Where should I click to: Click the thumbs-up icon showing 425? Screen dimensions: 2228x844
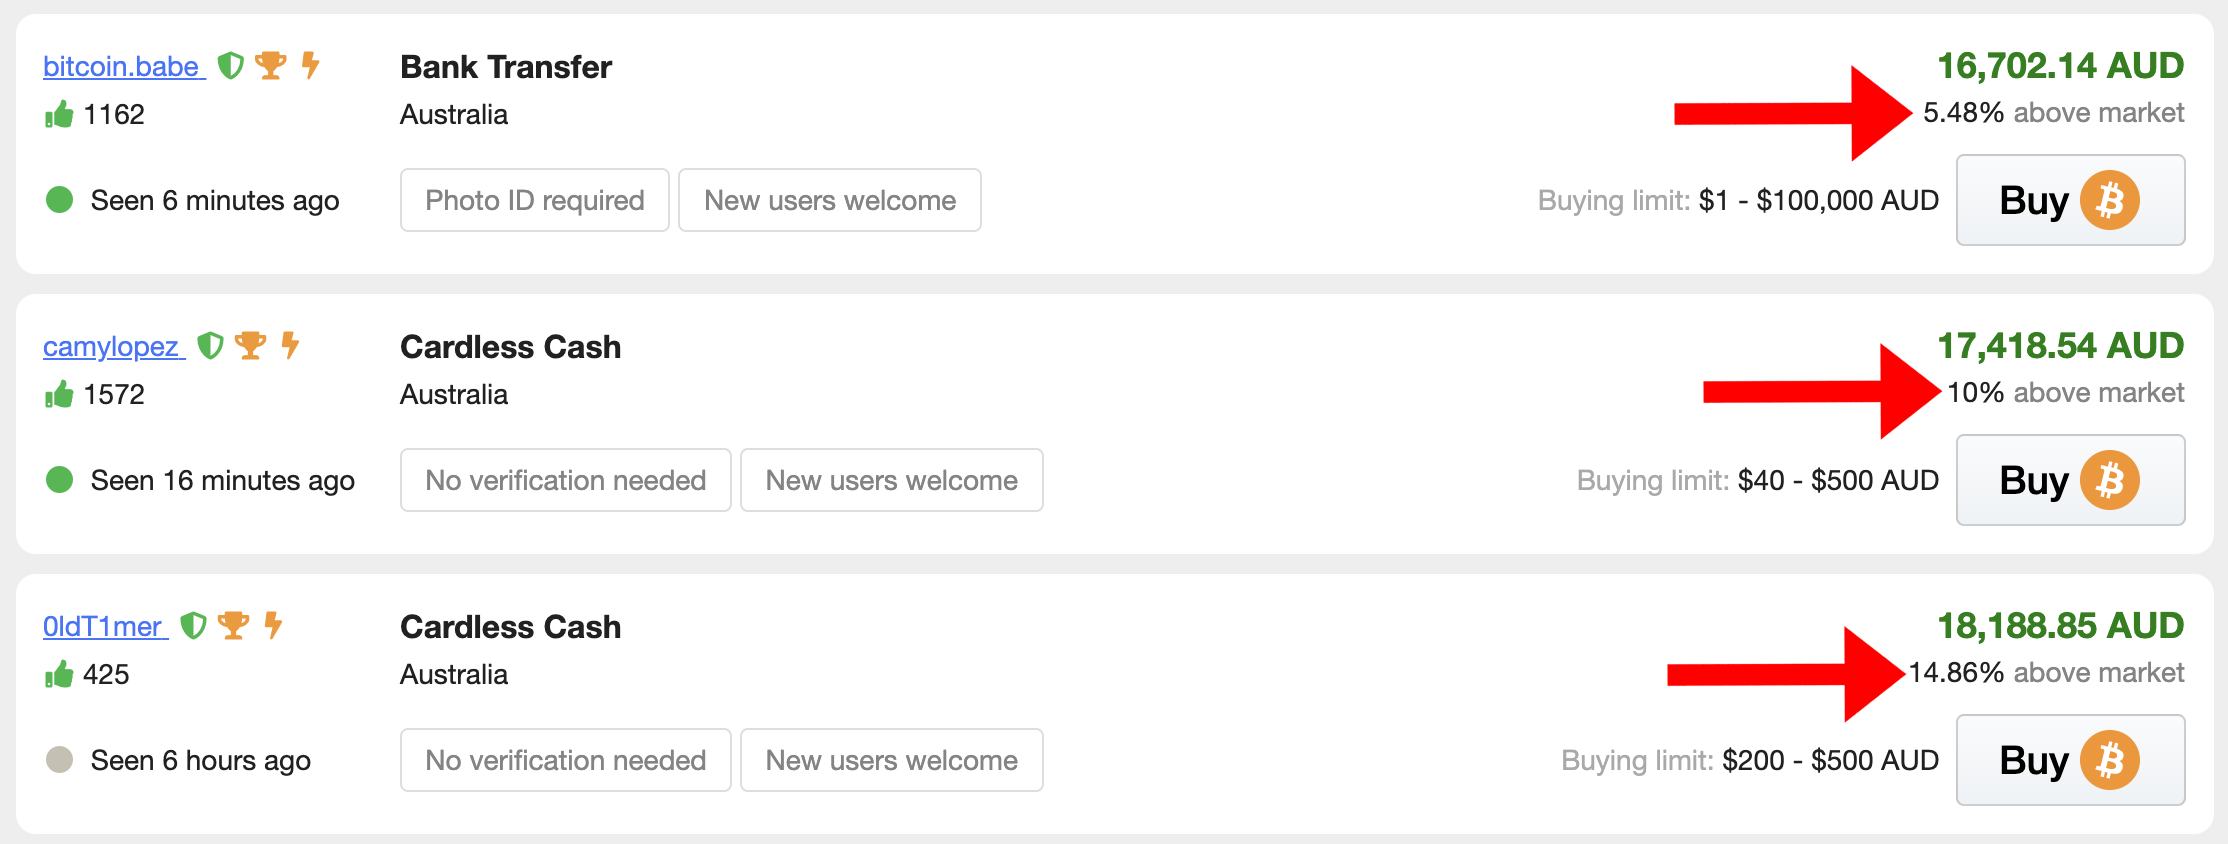59,674
